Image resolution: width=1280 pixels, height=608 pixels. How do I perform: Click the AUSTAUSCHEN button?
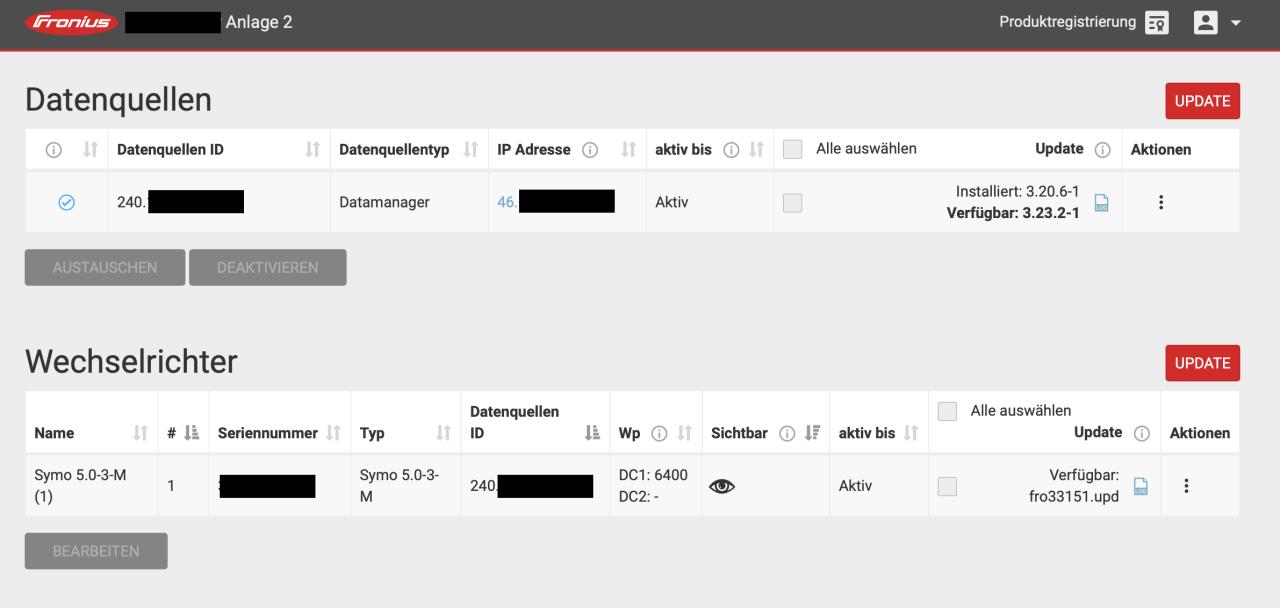tap(105, 268)
